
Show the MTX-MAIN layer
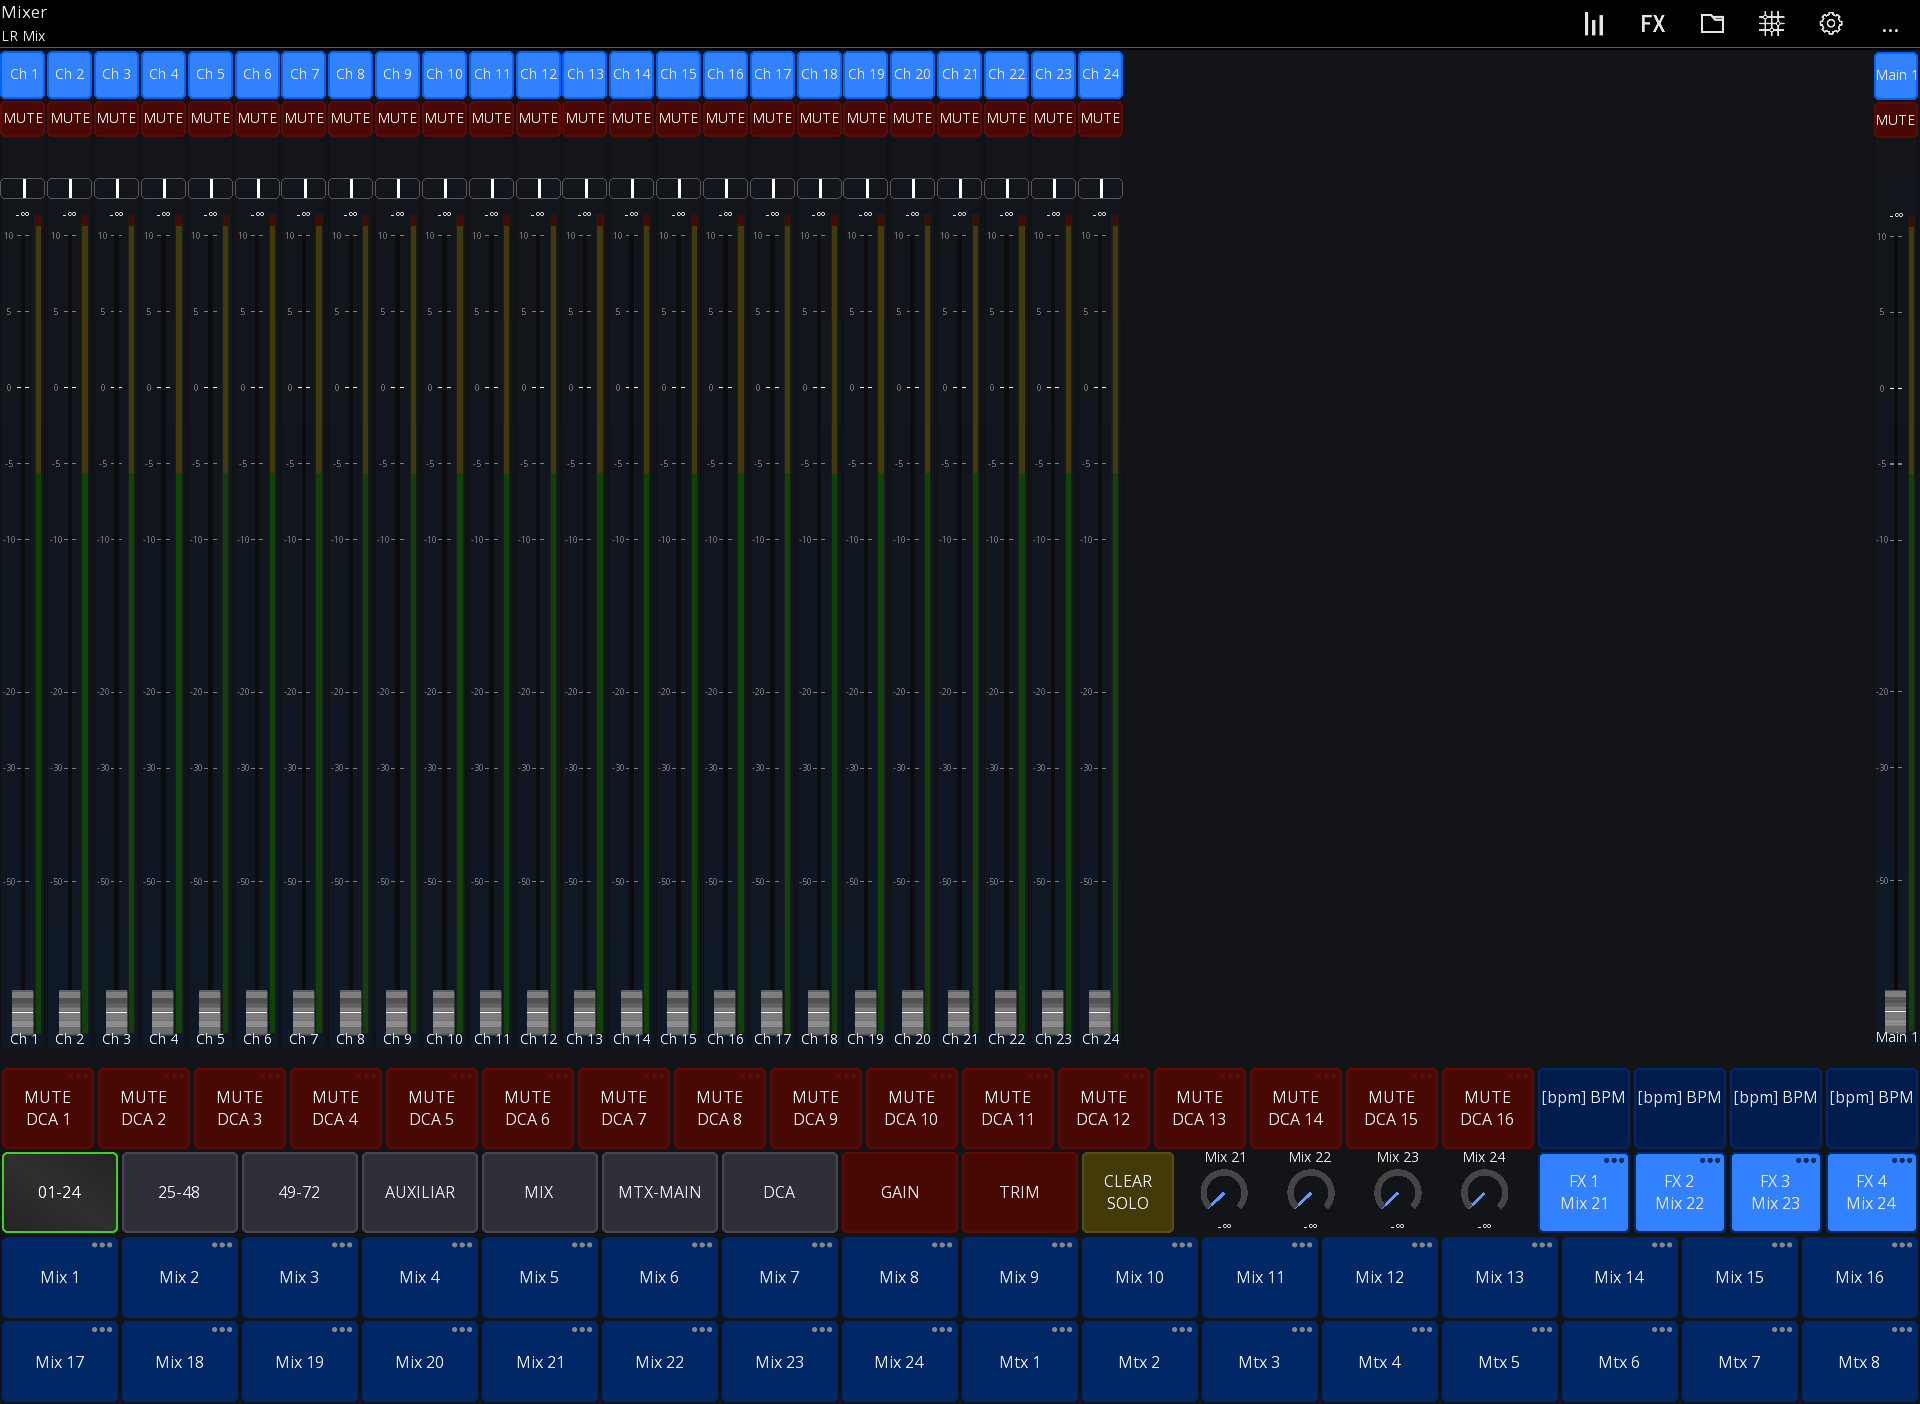pos(659,1192)
